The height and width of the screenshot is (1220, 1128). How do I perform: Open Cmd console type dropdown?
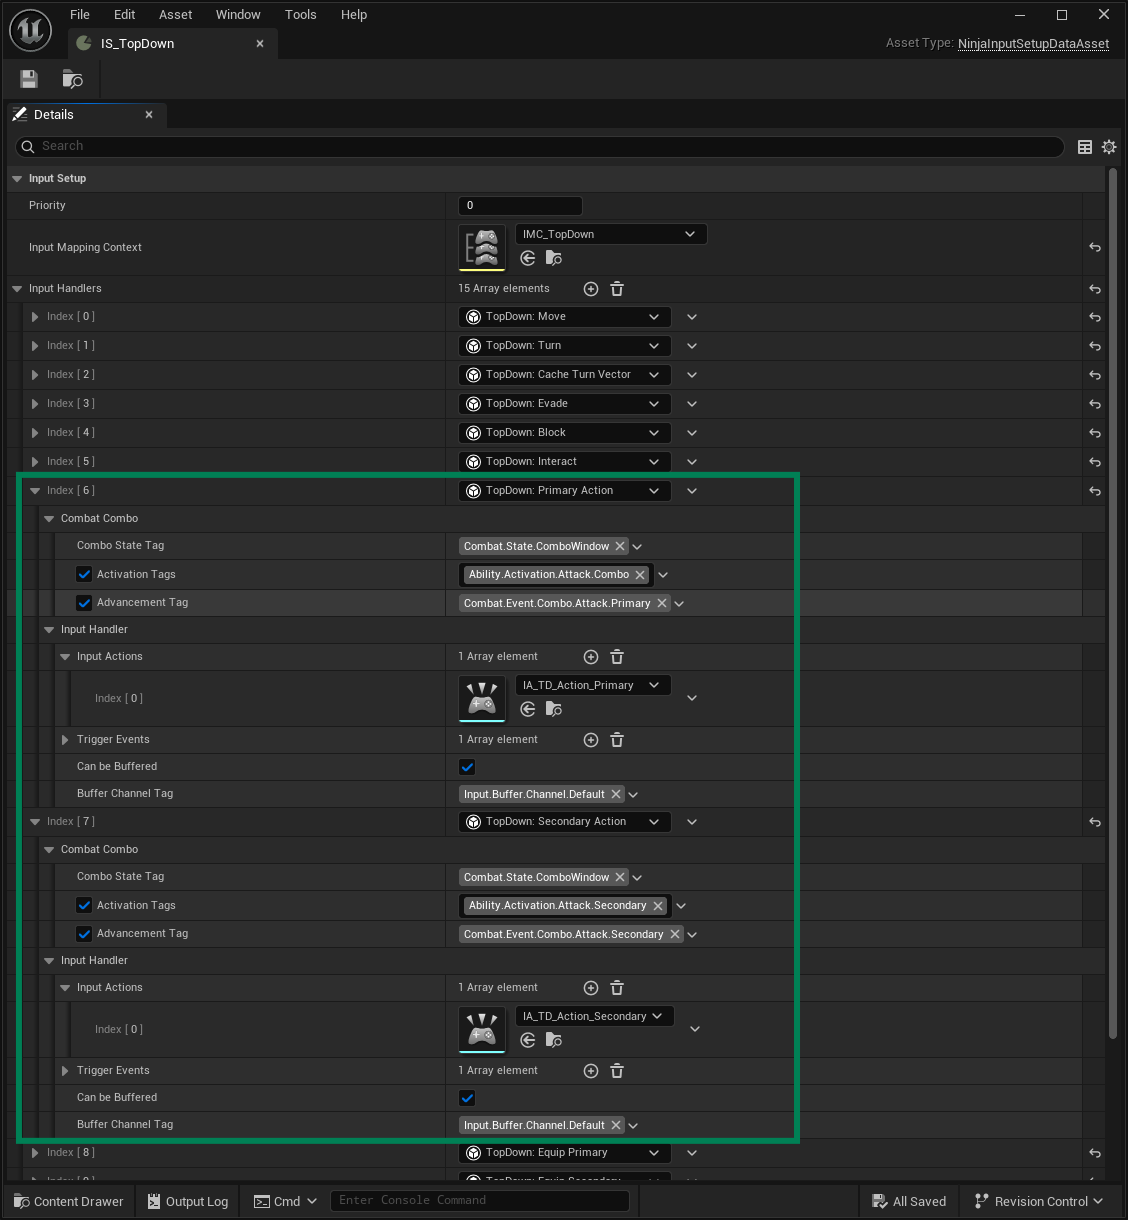pyautogui.click(x=286, y=1201)
